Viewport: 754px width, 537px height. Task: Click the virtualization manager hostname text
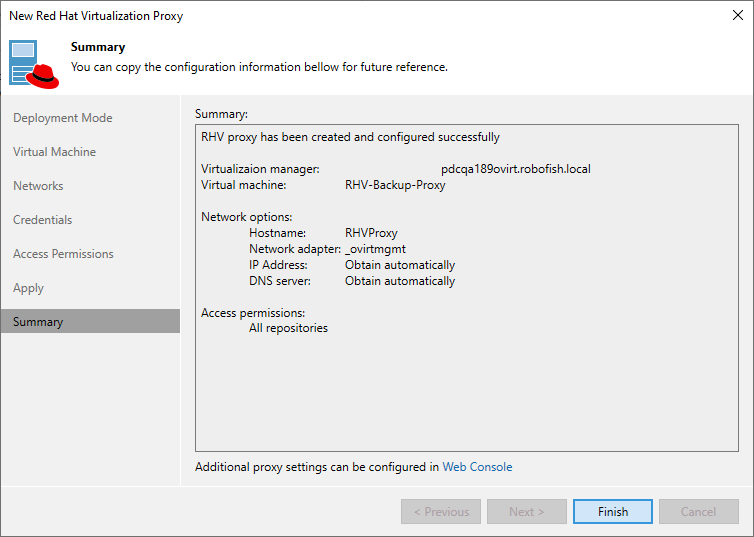(x=515, y=169)
